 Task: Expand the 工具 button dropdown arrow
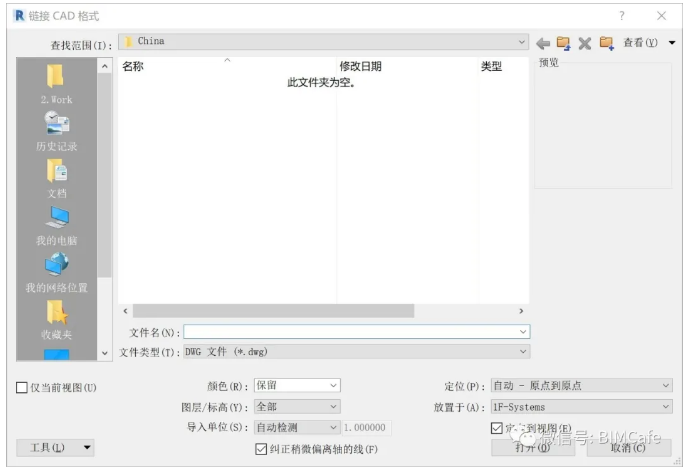(x=87, y=447)
